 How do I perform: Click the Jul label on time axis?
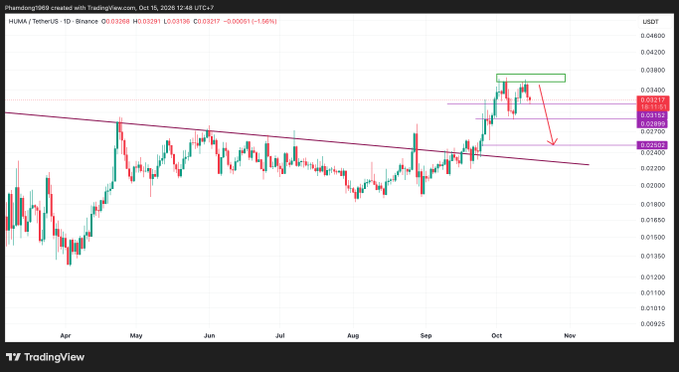point(280,336)
